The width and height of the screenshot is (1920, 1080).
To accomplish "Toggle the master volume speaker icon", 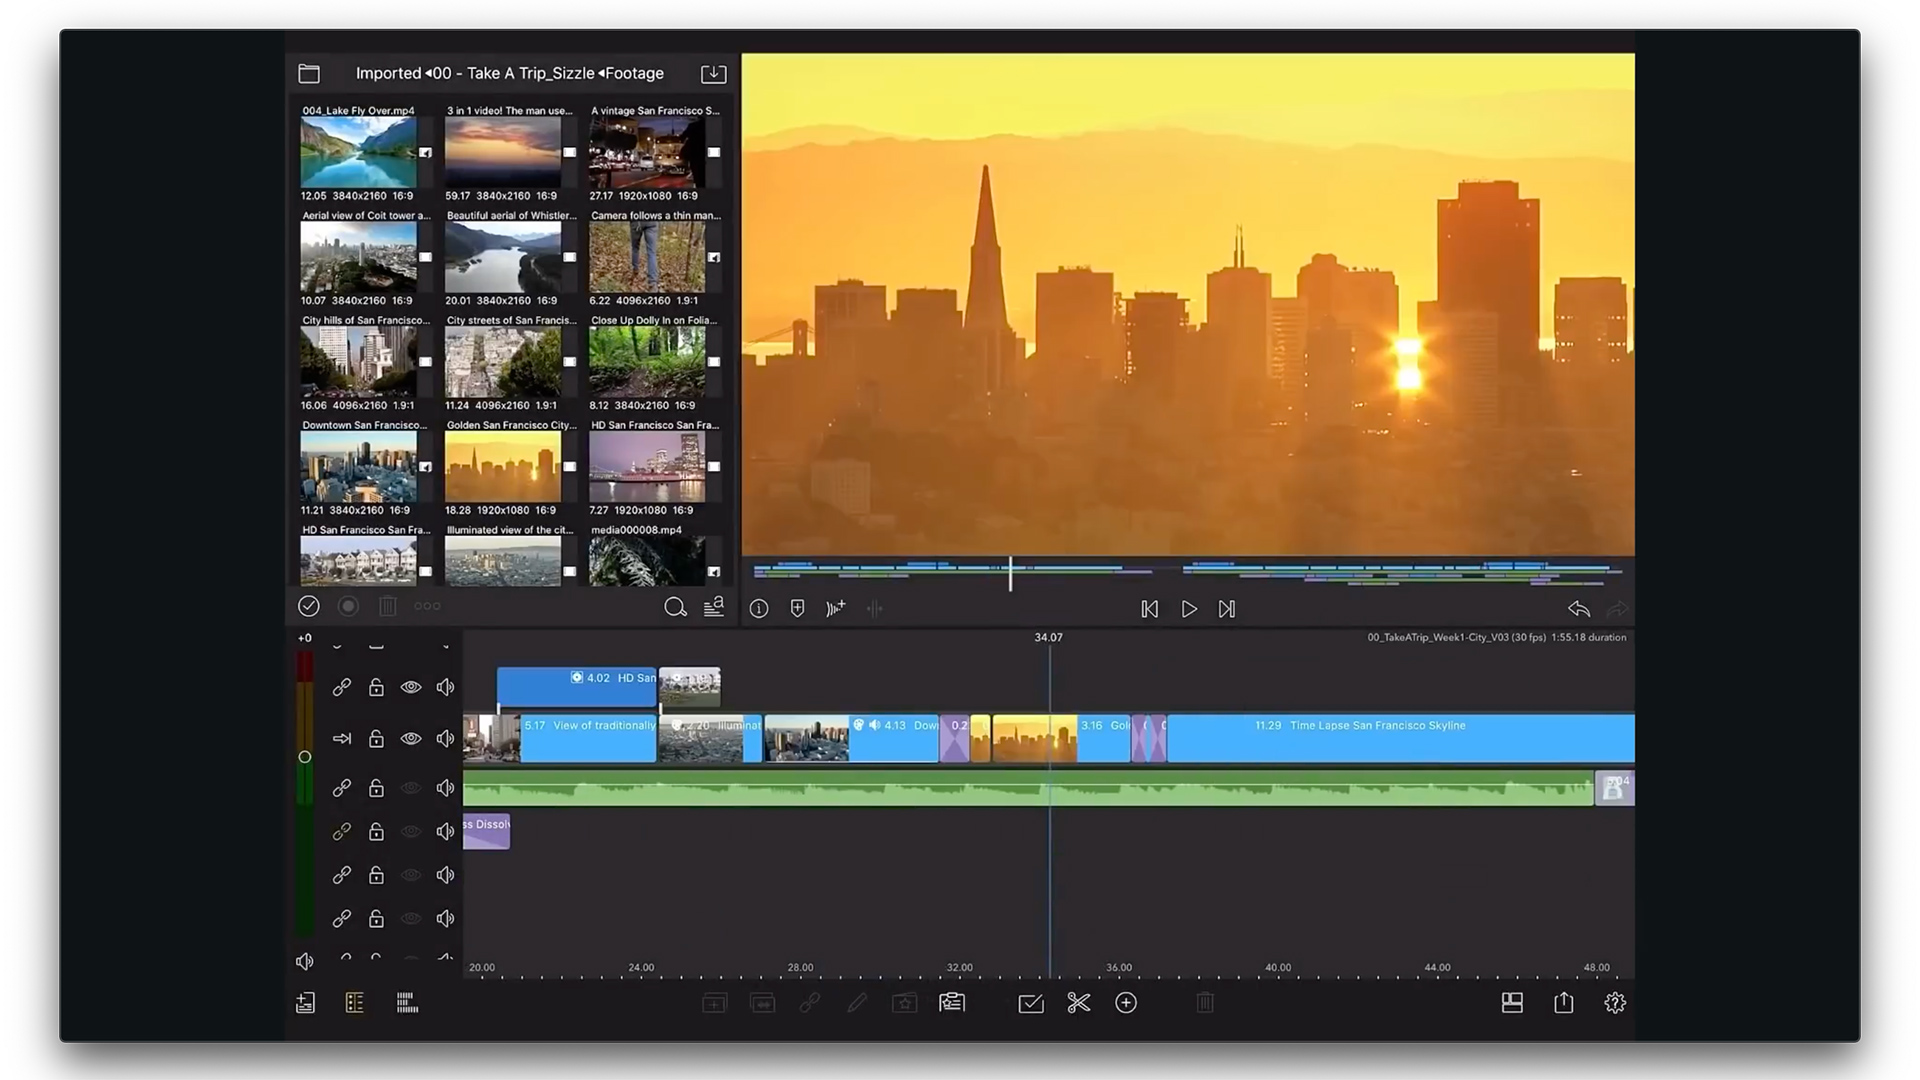I will tap(305, 962).
